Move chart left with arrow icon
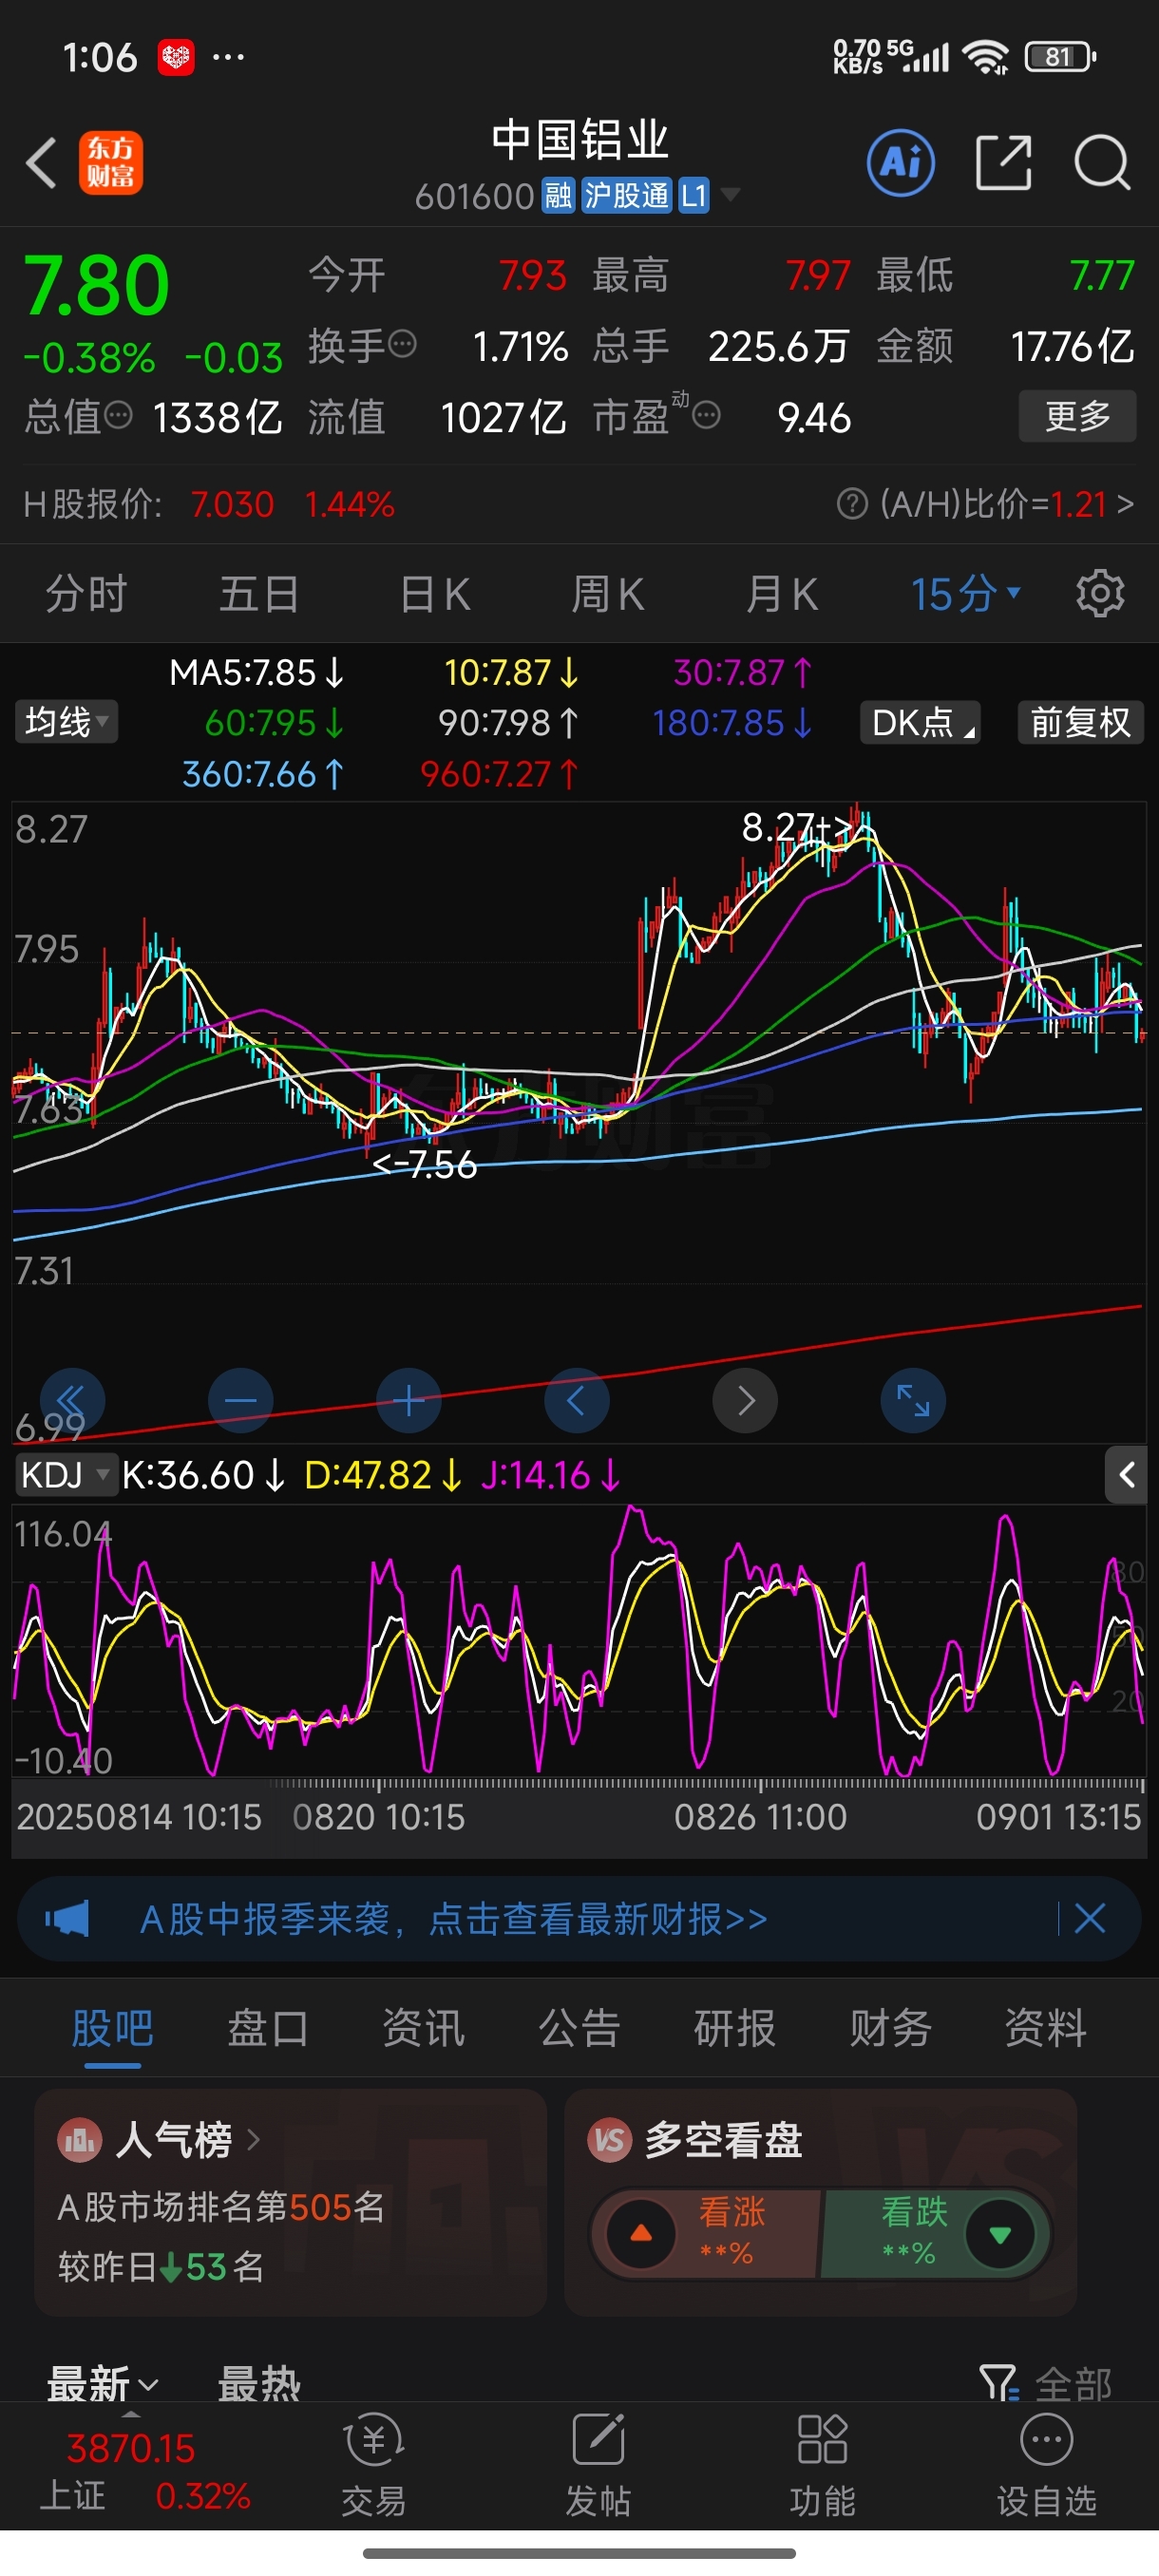The width and height of the screenshot is (1159, 2576). pos(577,1401)
